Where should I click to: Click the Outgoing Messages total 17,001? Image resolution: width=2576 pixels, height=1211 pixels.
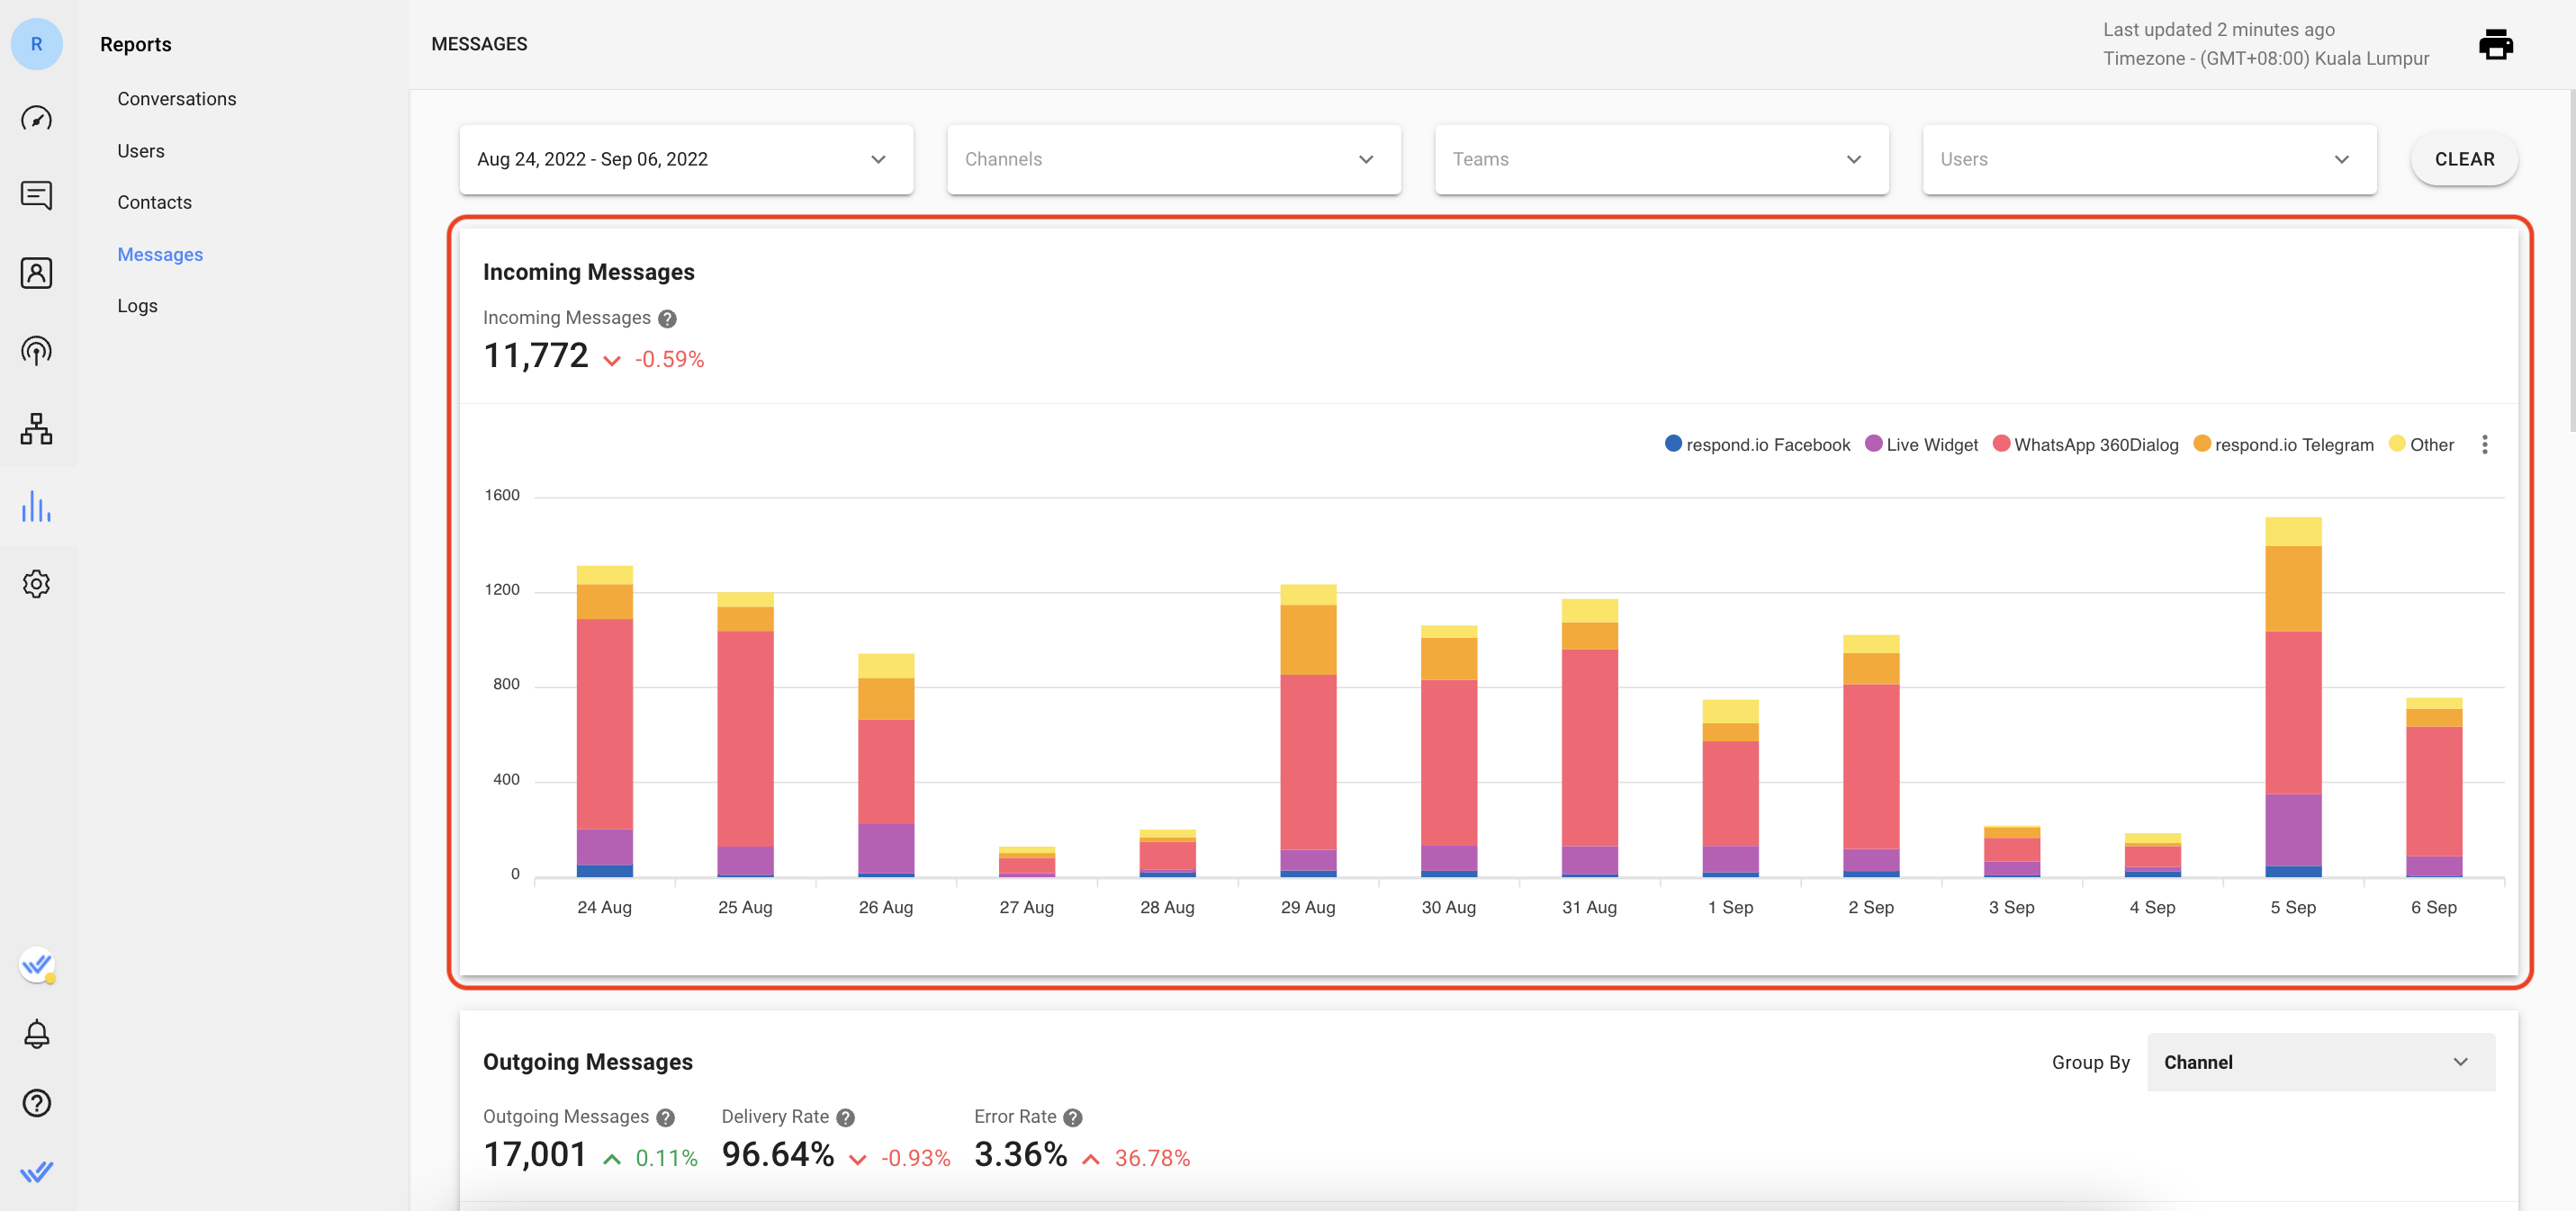click(x=535, y=1155)
